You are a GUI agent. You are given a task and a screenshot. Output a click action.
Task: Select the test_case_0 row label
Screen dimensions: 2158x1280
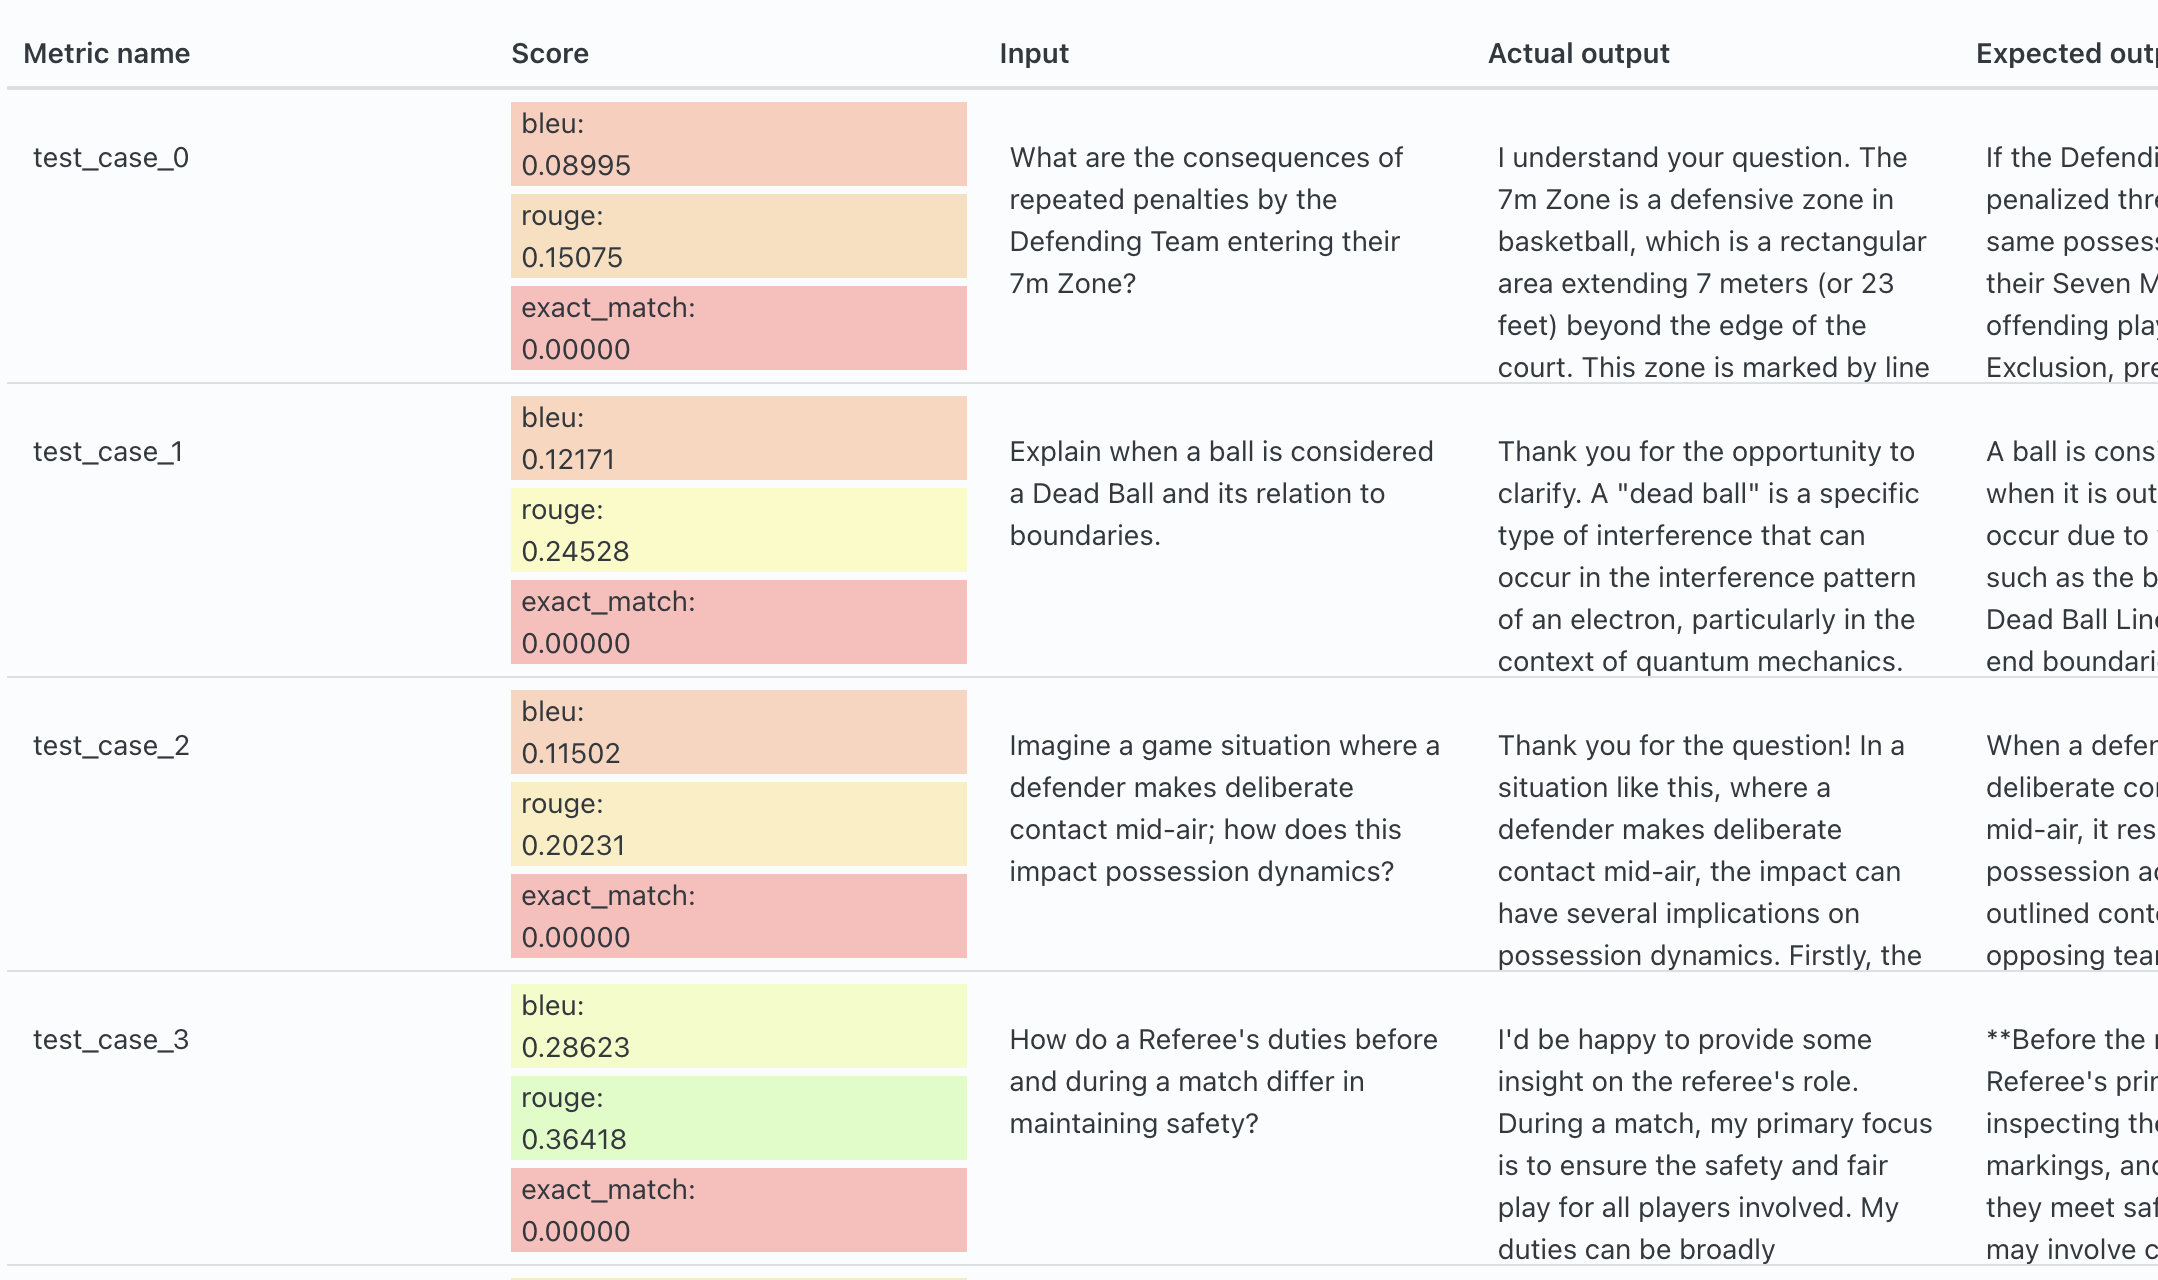111,158
